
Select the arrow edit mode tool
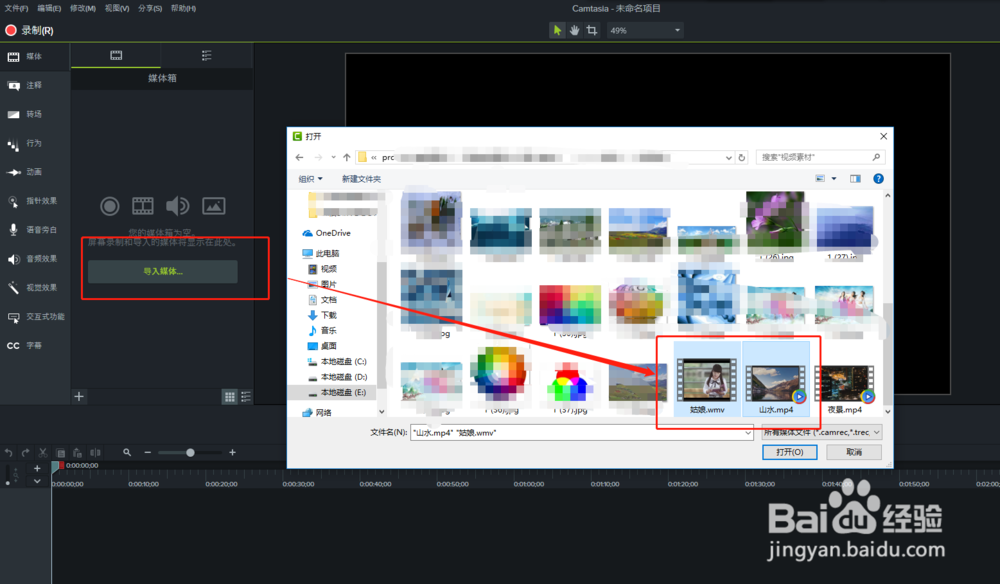click(557, 30)
